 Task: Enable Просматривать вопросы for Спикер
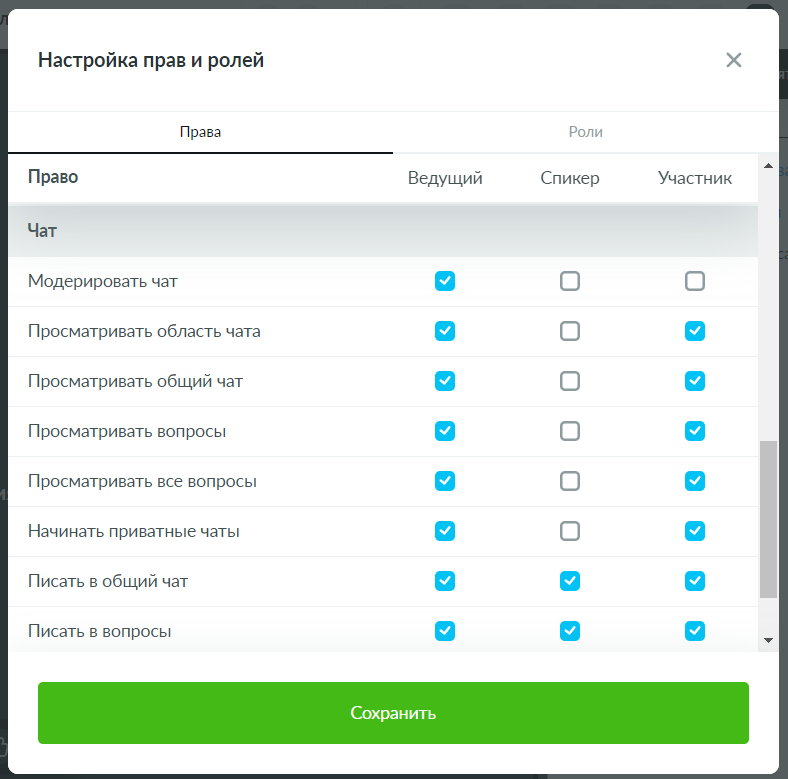570,431
